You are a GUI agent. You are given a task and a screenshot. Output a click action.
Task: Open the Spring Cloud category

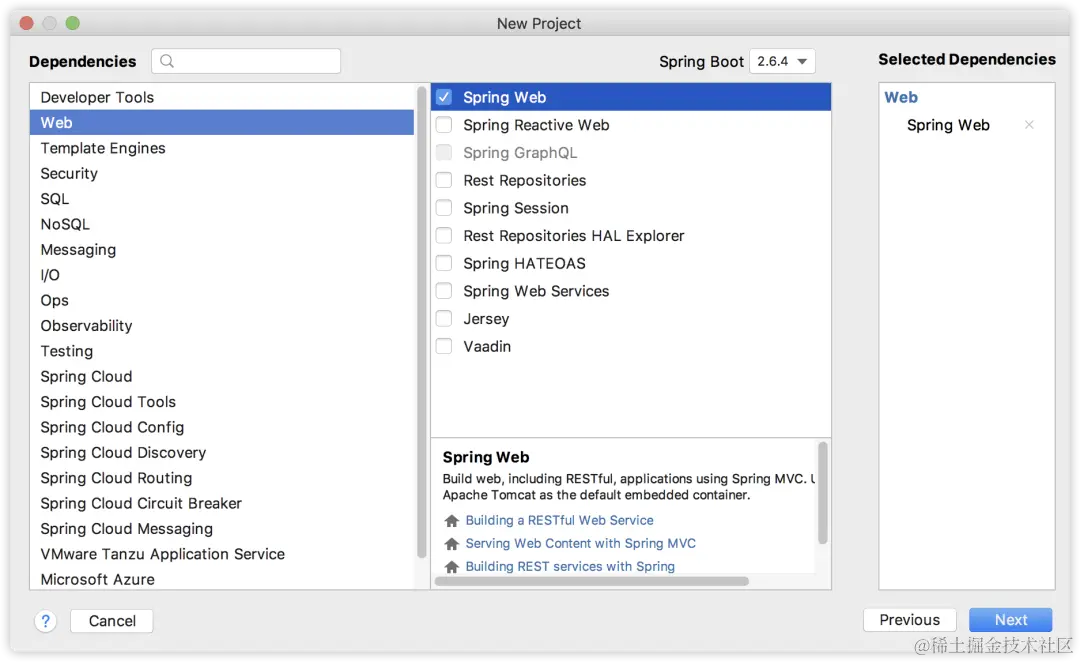pos(222,377)
